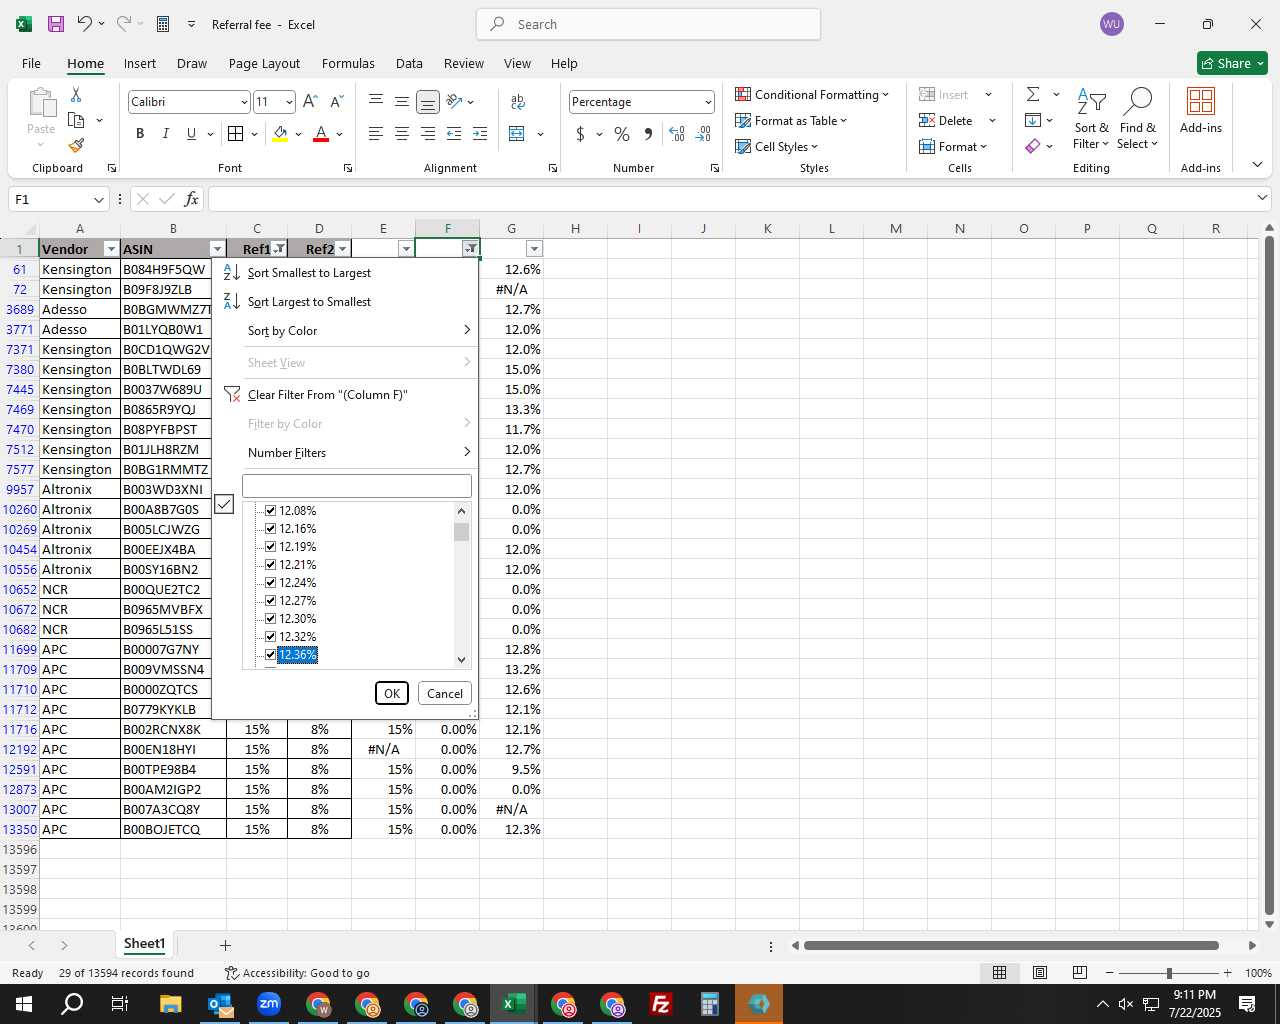Viewport: 1280px width, 1024px height.
Task: Apply Underline formatting
Action: point(191,133)
